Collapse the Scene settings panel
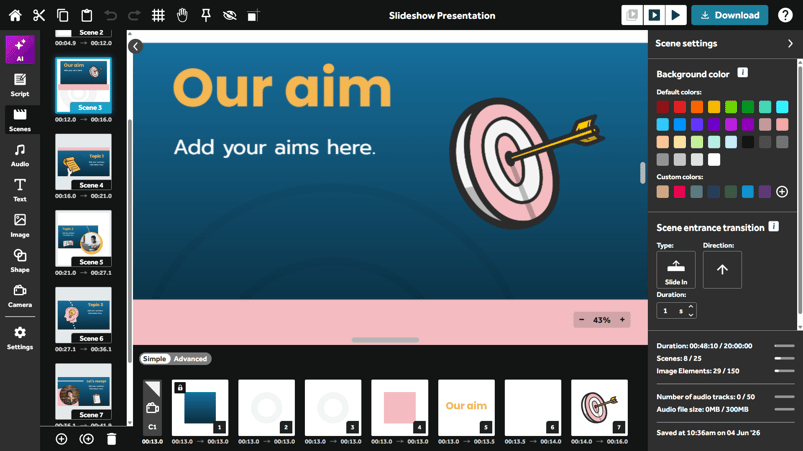 click(790, 44)
